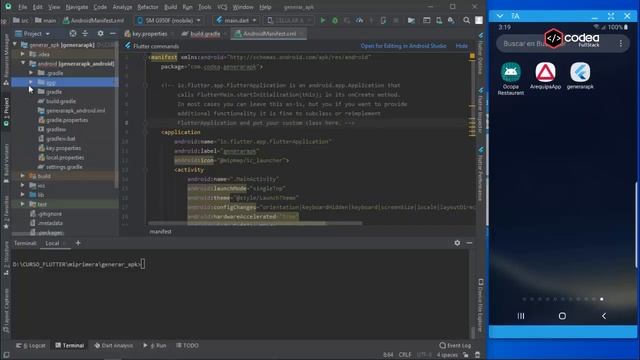Viewport: 640px width, 360px height.
Task: Expand the .gradle folder
Action: (x=31, y=73)
